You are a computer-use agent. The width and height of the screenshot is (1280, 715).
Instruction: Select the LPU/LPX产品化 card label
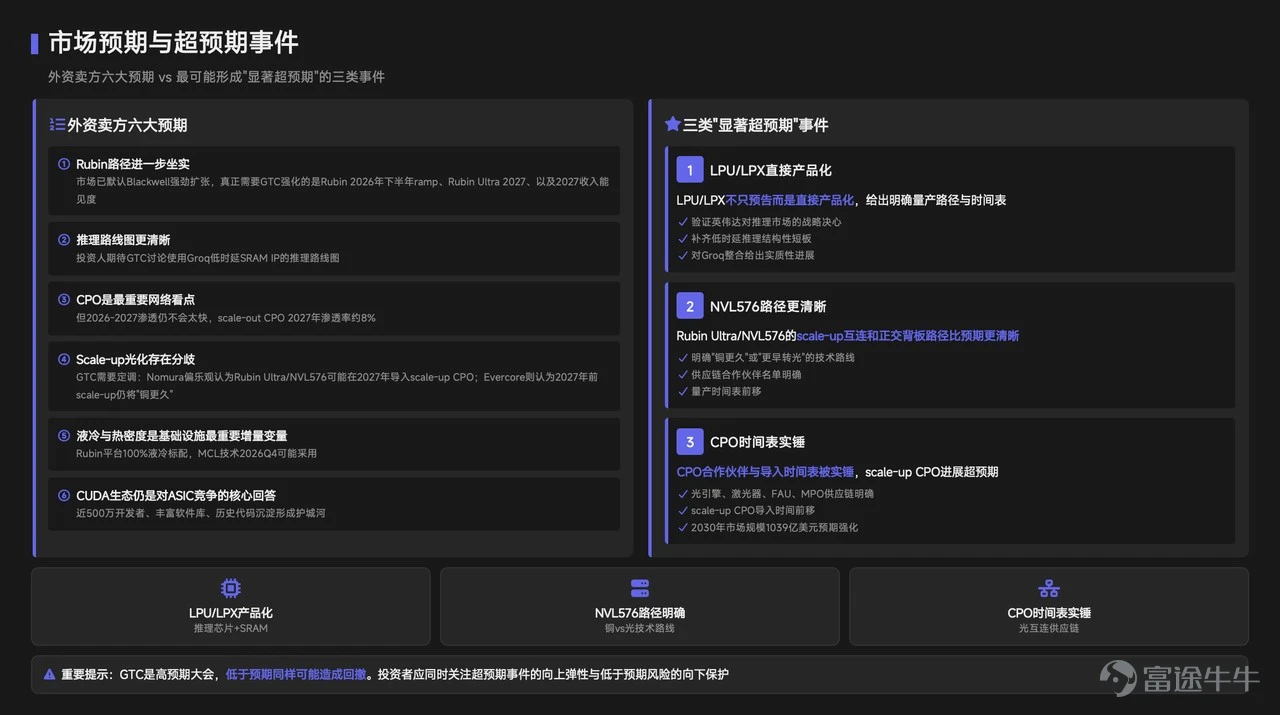pyautogui.click(x=231, y=613)
